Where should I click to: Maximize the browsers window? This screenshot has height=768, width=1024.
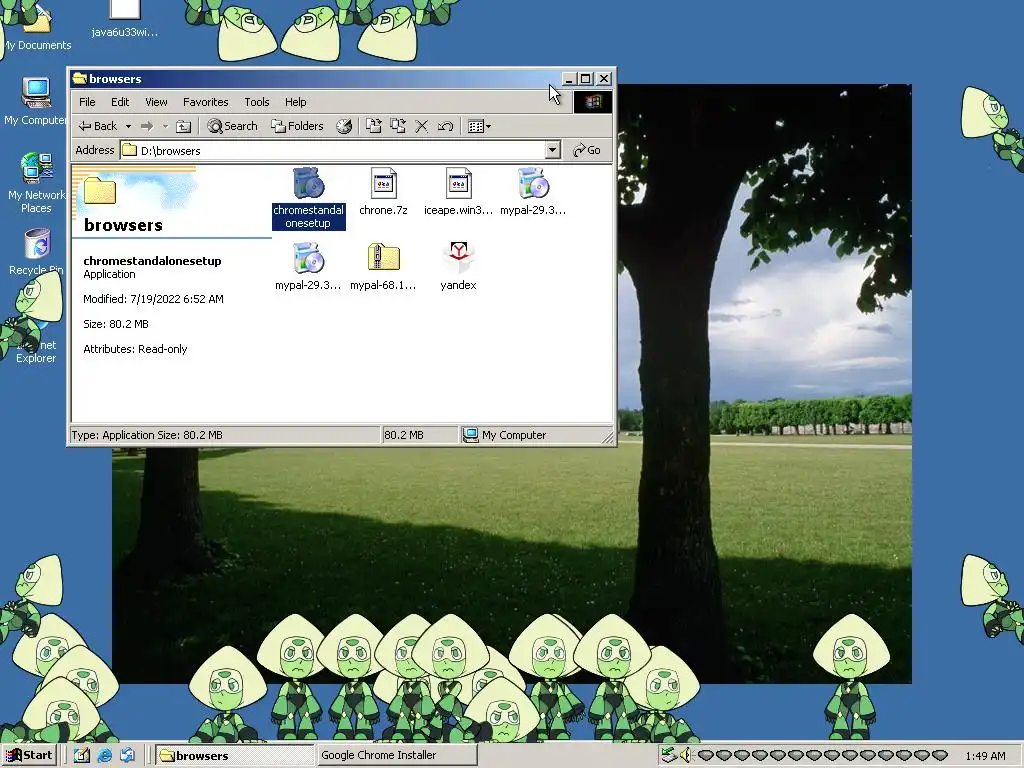click(586, 78)
